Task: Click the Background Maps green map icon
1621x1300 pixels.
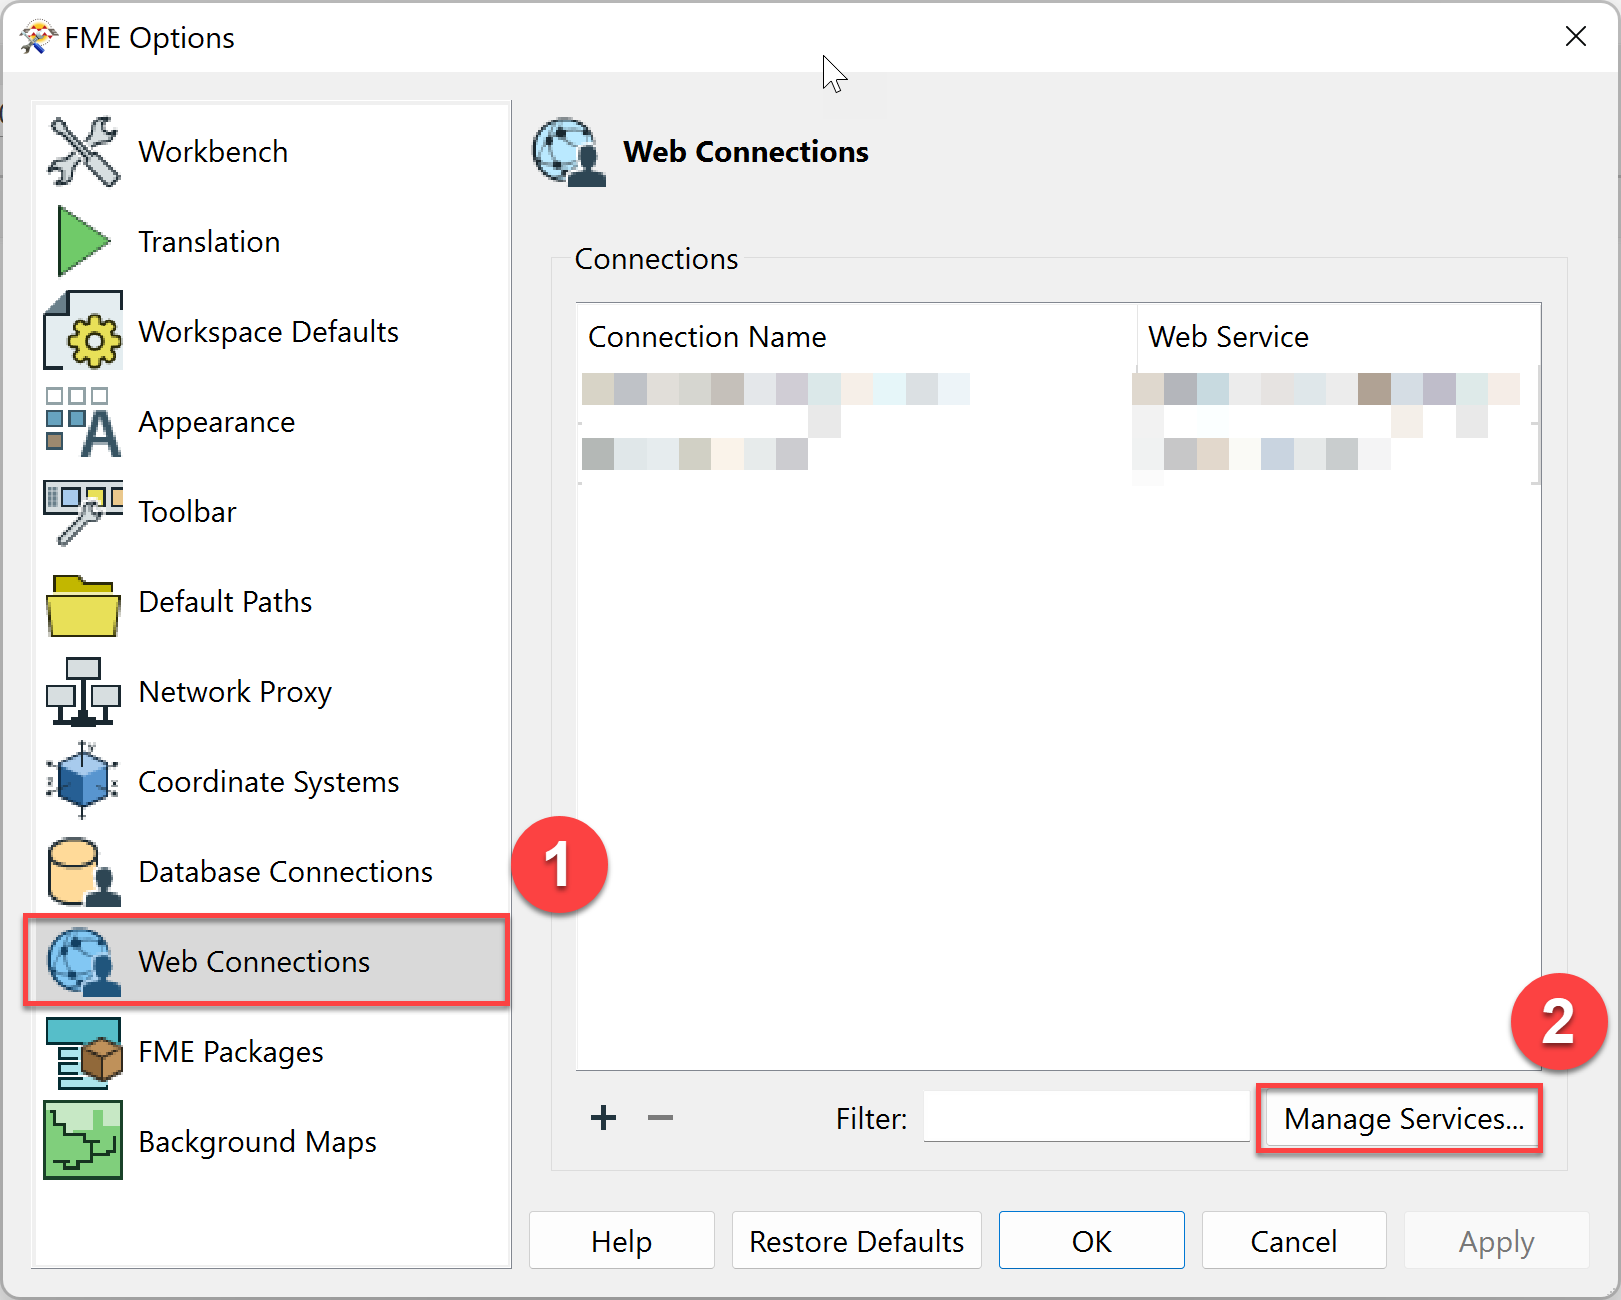Action: click(83, 1140)
